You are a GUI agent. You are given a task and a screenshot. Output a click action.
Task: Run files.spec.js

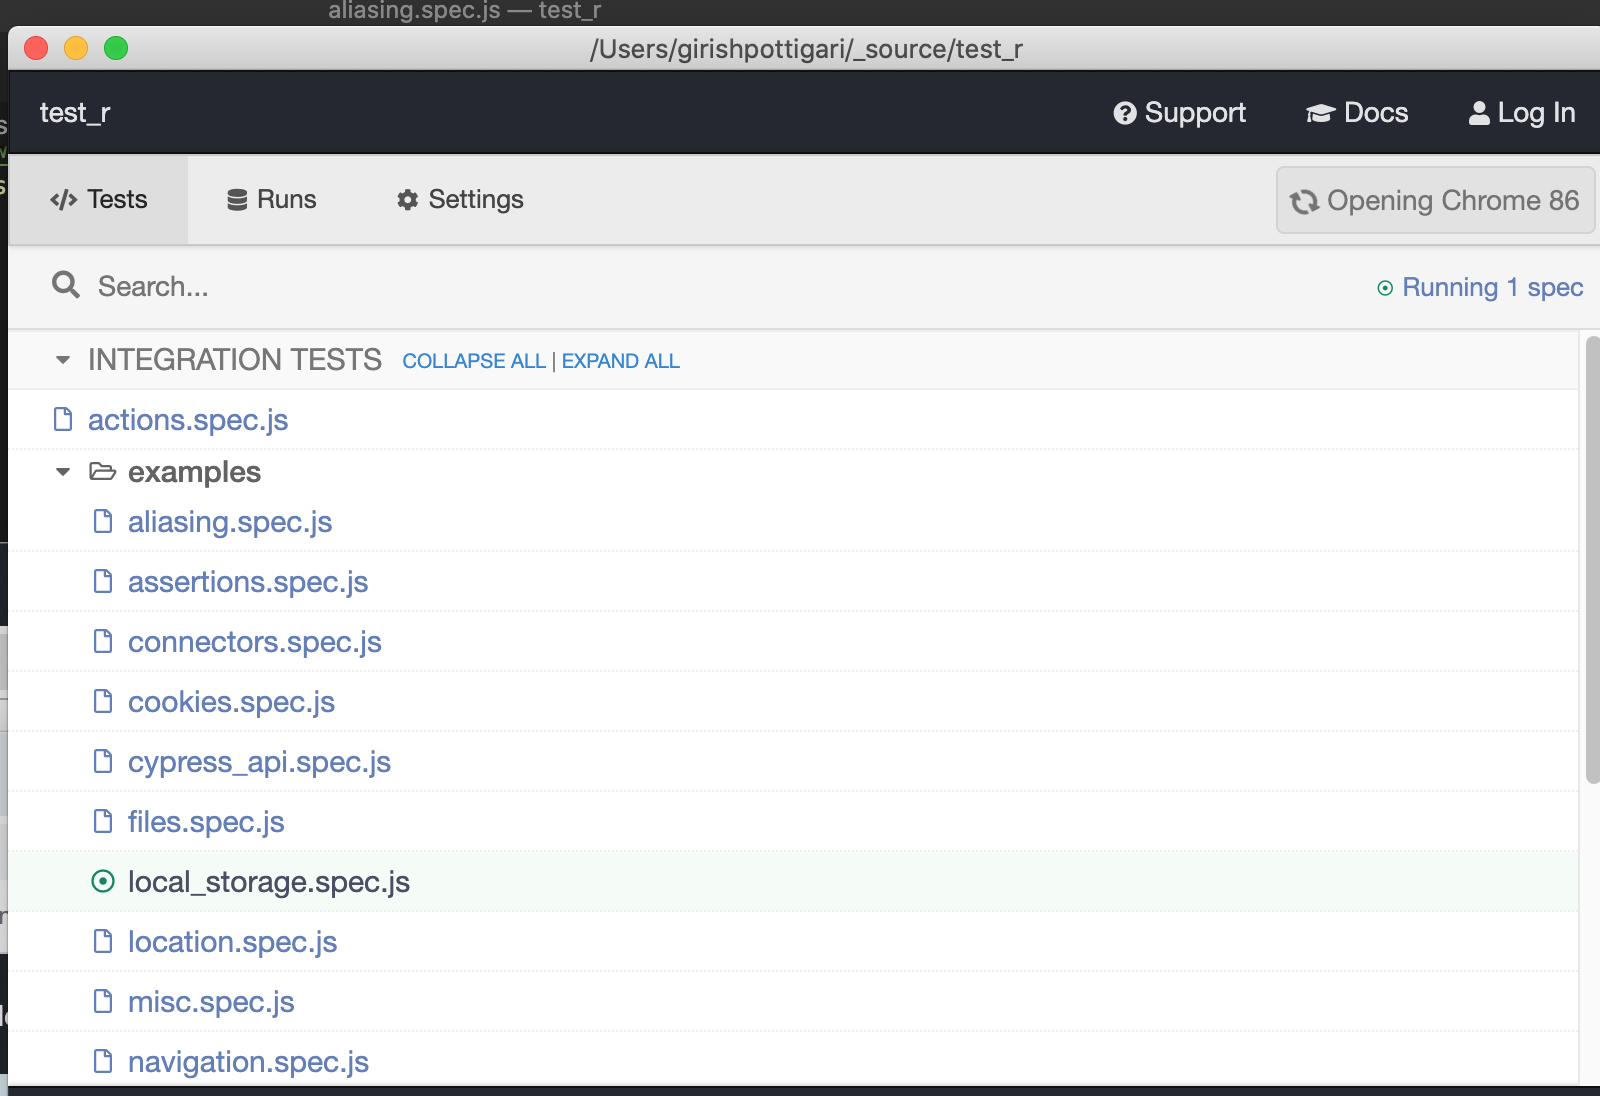[206, 822]
